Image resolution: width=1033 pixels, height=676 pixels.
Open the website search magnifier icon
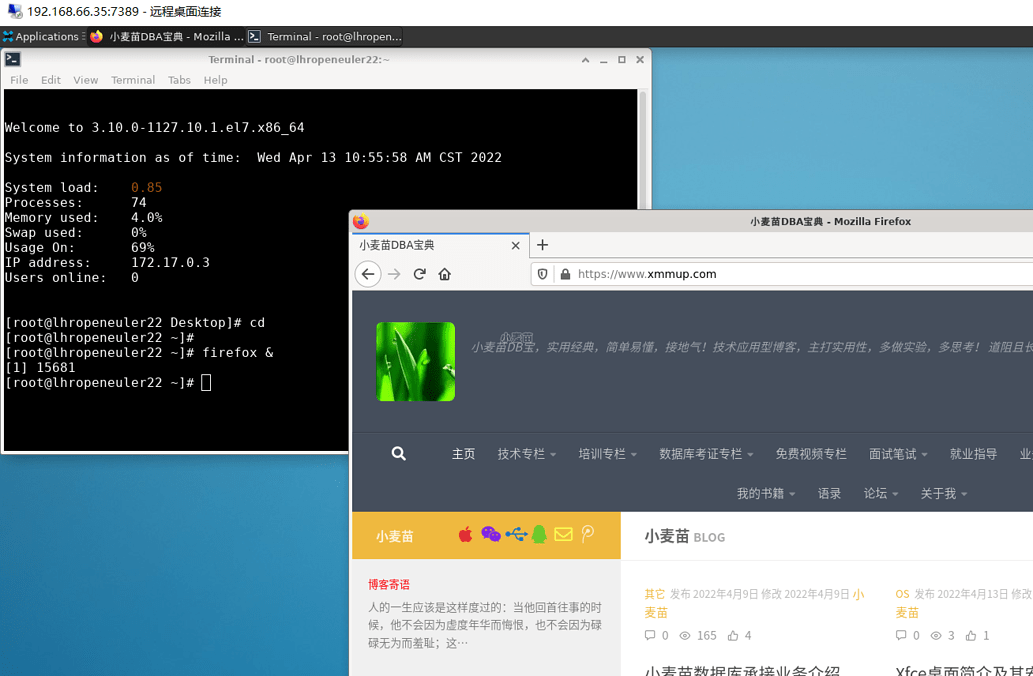(x=399, y=454)
